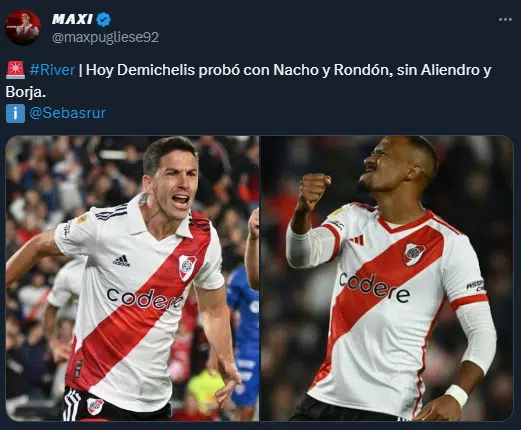Click River crest on left player's jersey

pyautogui.click(x=187, y=267)
